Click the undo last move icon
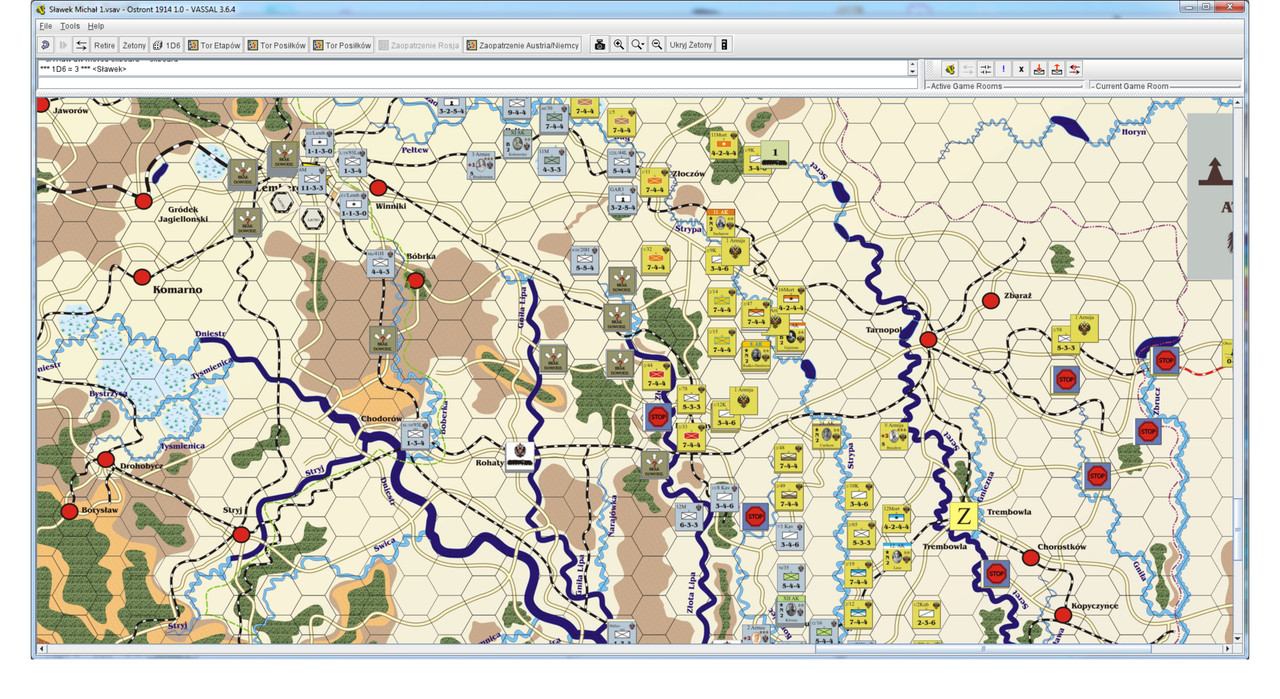Viewport: 1280px width, 699px height. pos(45,45)
